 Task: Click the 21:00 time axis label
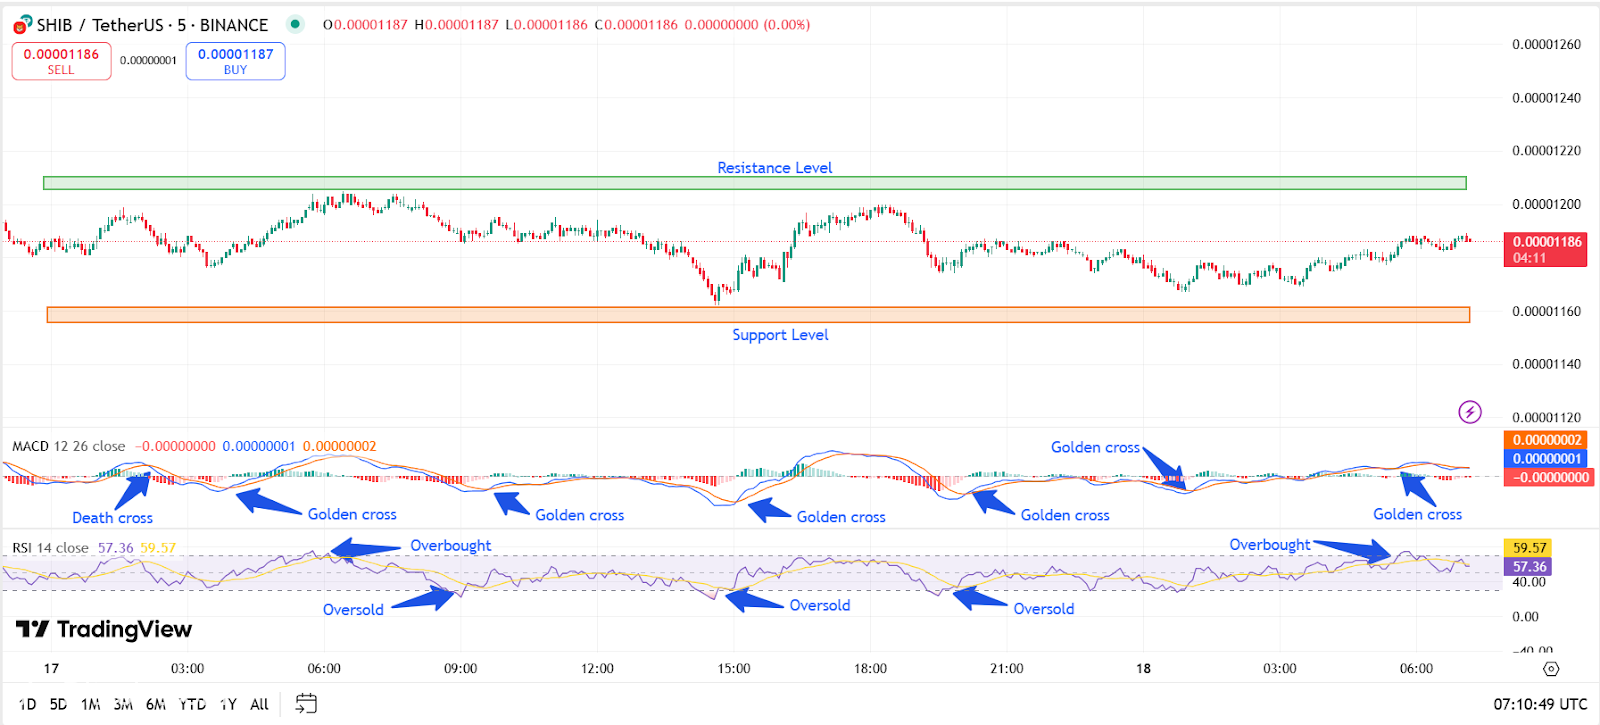[1007, 669]
